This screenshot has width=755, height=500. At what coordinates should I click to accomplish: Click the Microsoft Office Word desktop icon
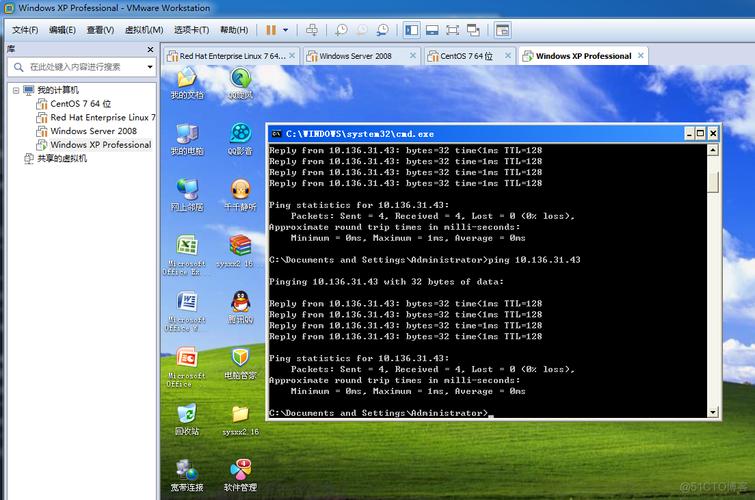[x=186, y=311]
